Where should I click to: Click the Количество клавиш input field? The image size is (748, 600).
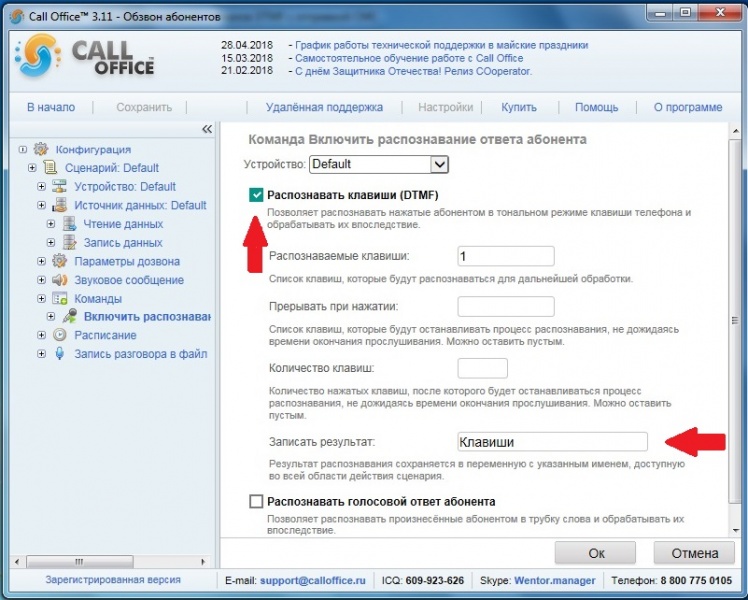tap(482, 368)
